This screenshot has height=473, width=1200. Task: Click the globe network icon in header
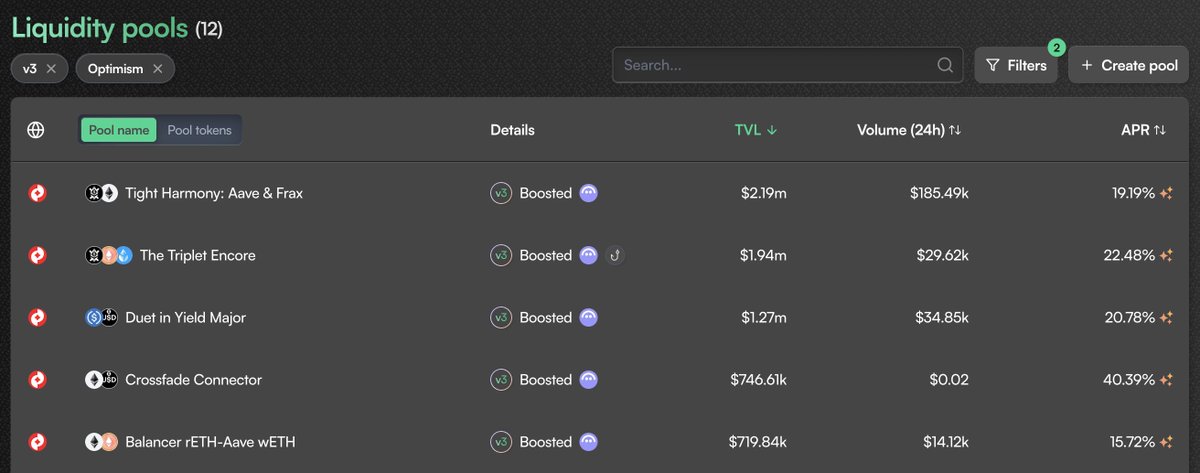(x=36, y=130)
